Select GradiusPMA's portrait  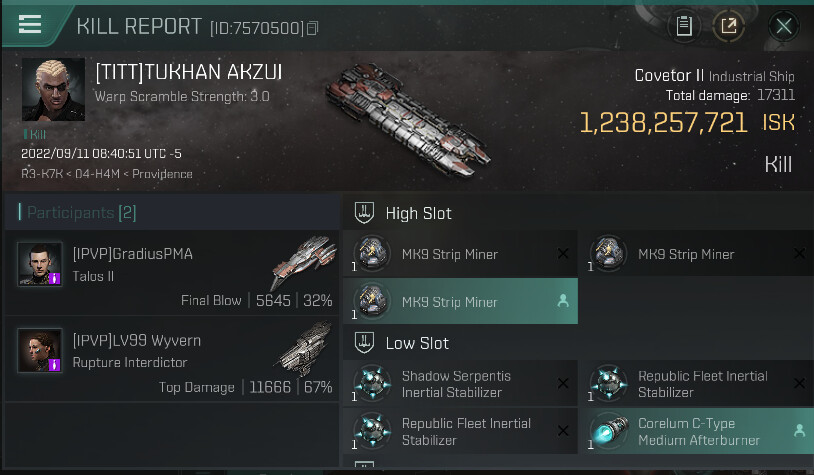tap(39, 264)
